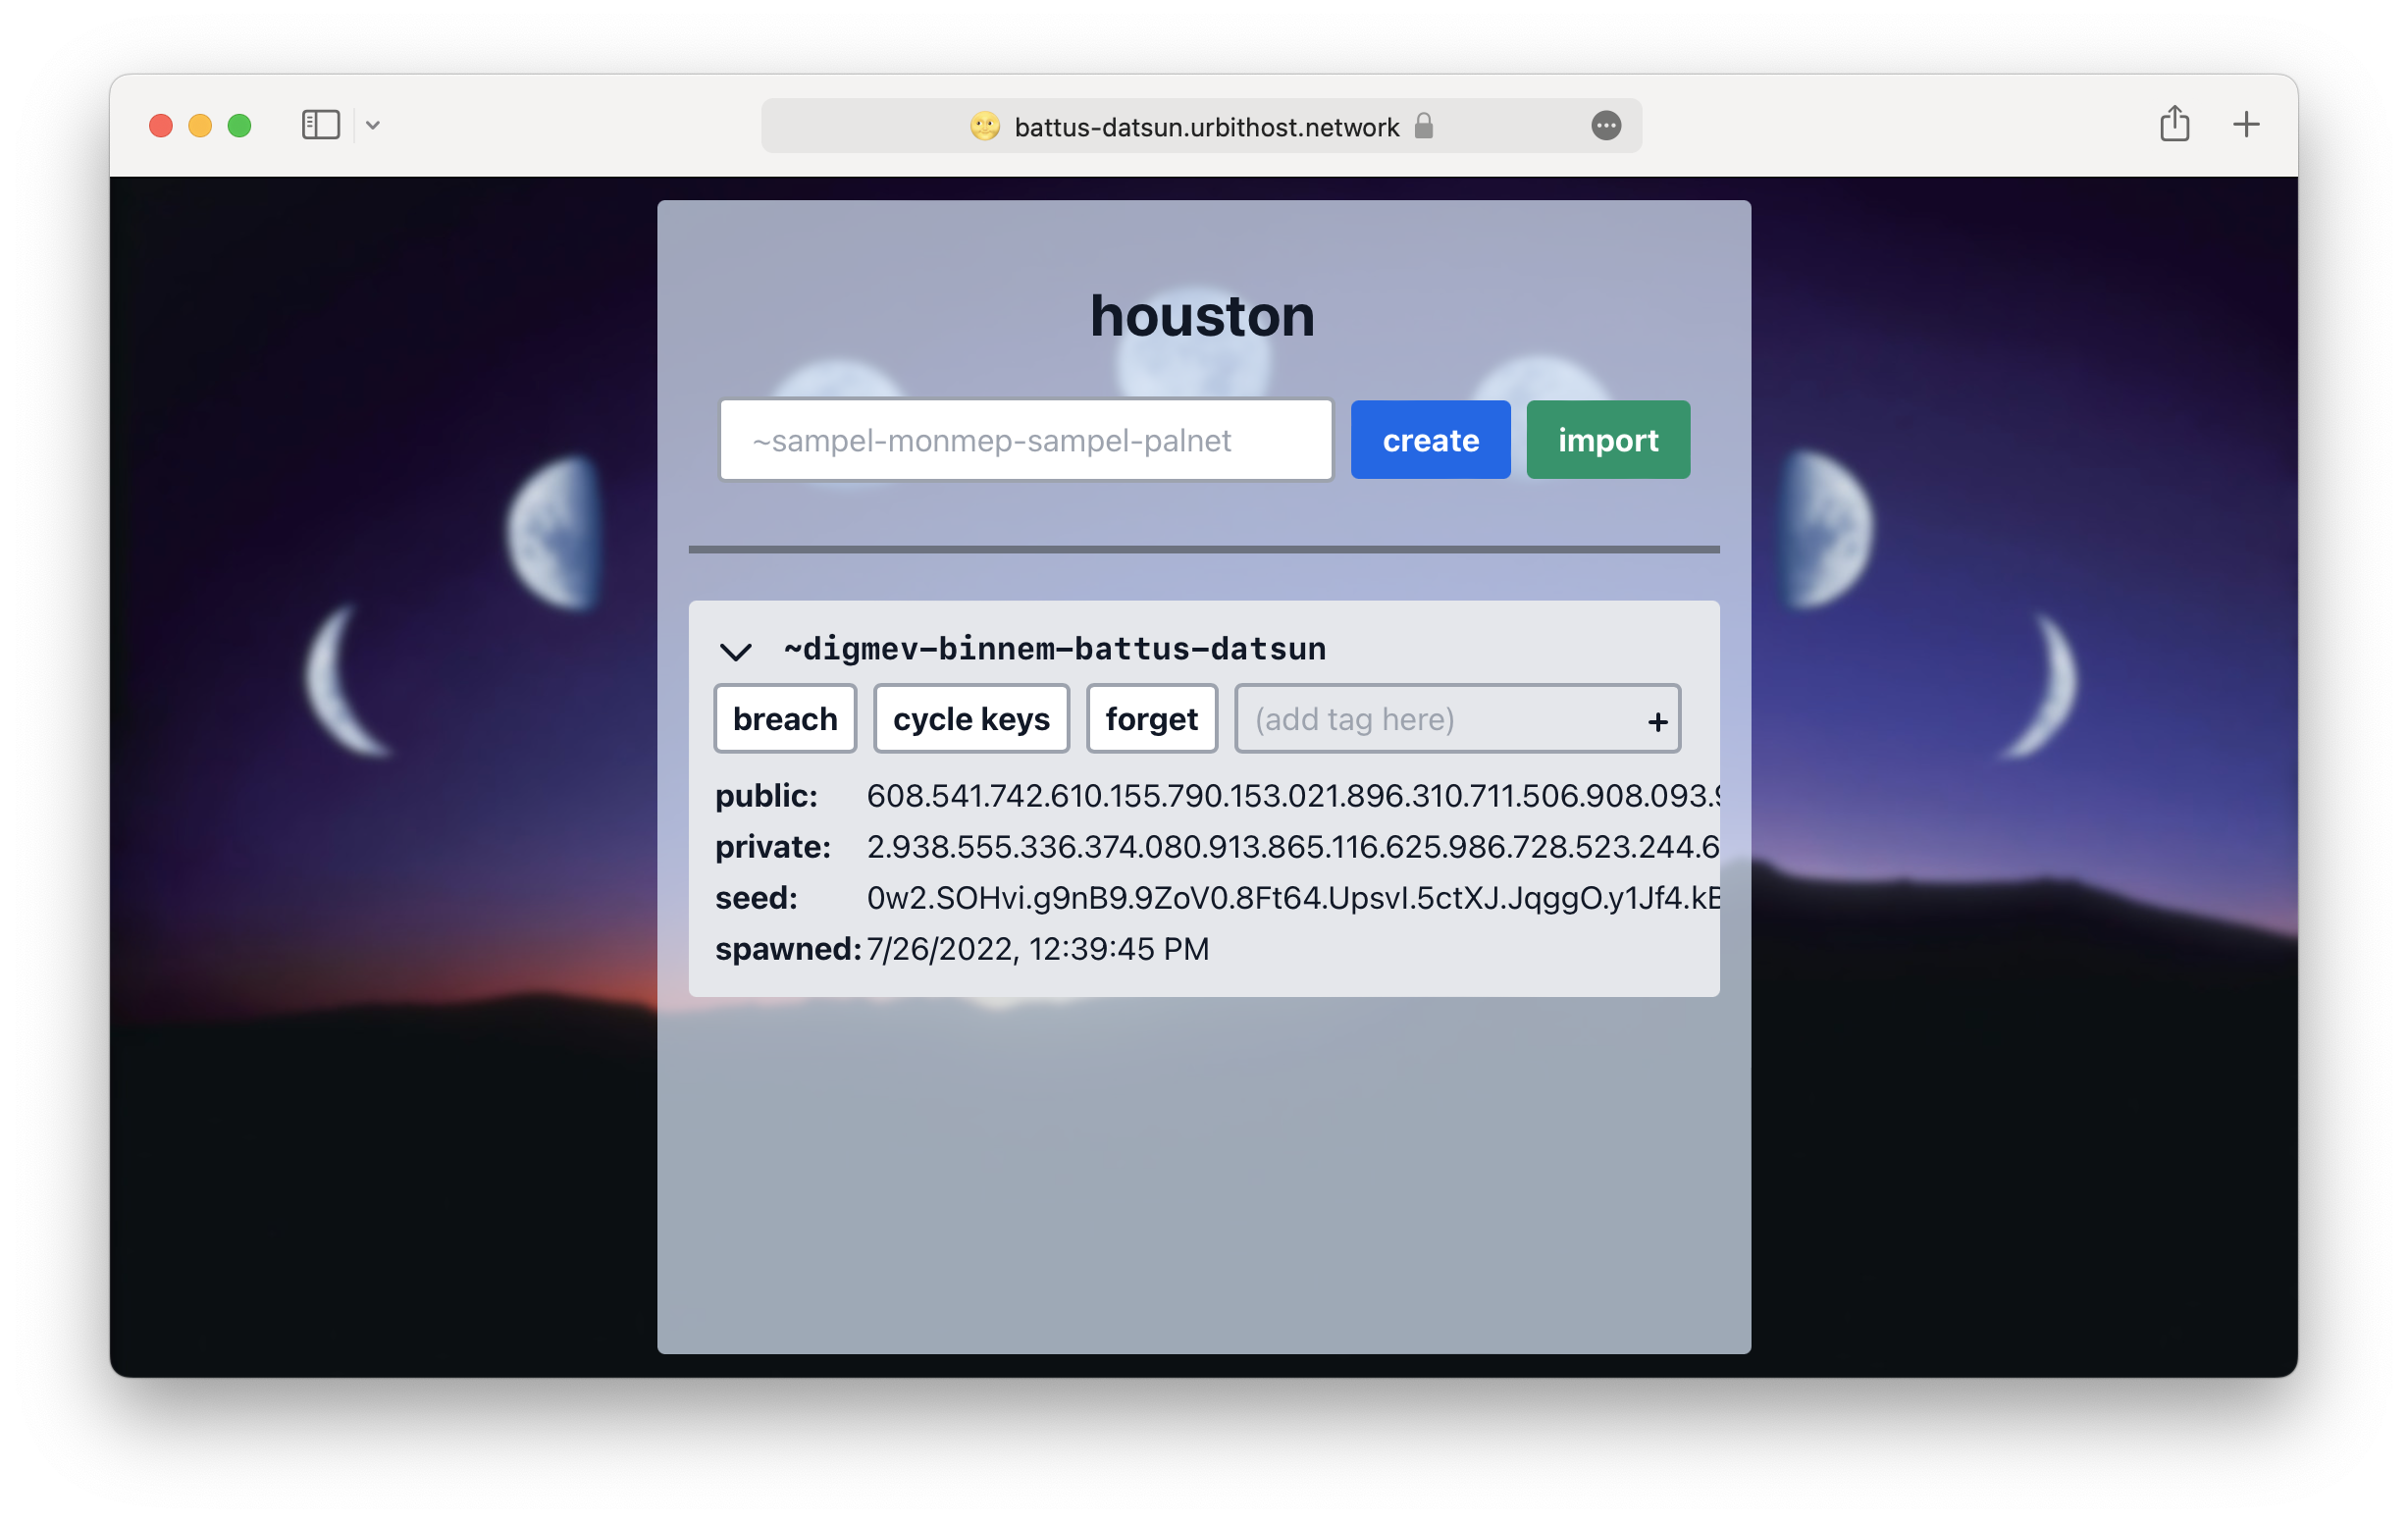The height and width of the screenshot is (1523, 2408).
Task: Click the Share icon in toolbar
Action: (x=2174, y=124)
